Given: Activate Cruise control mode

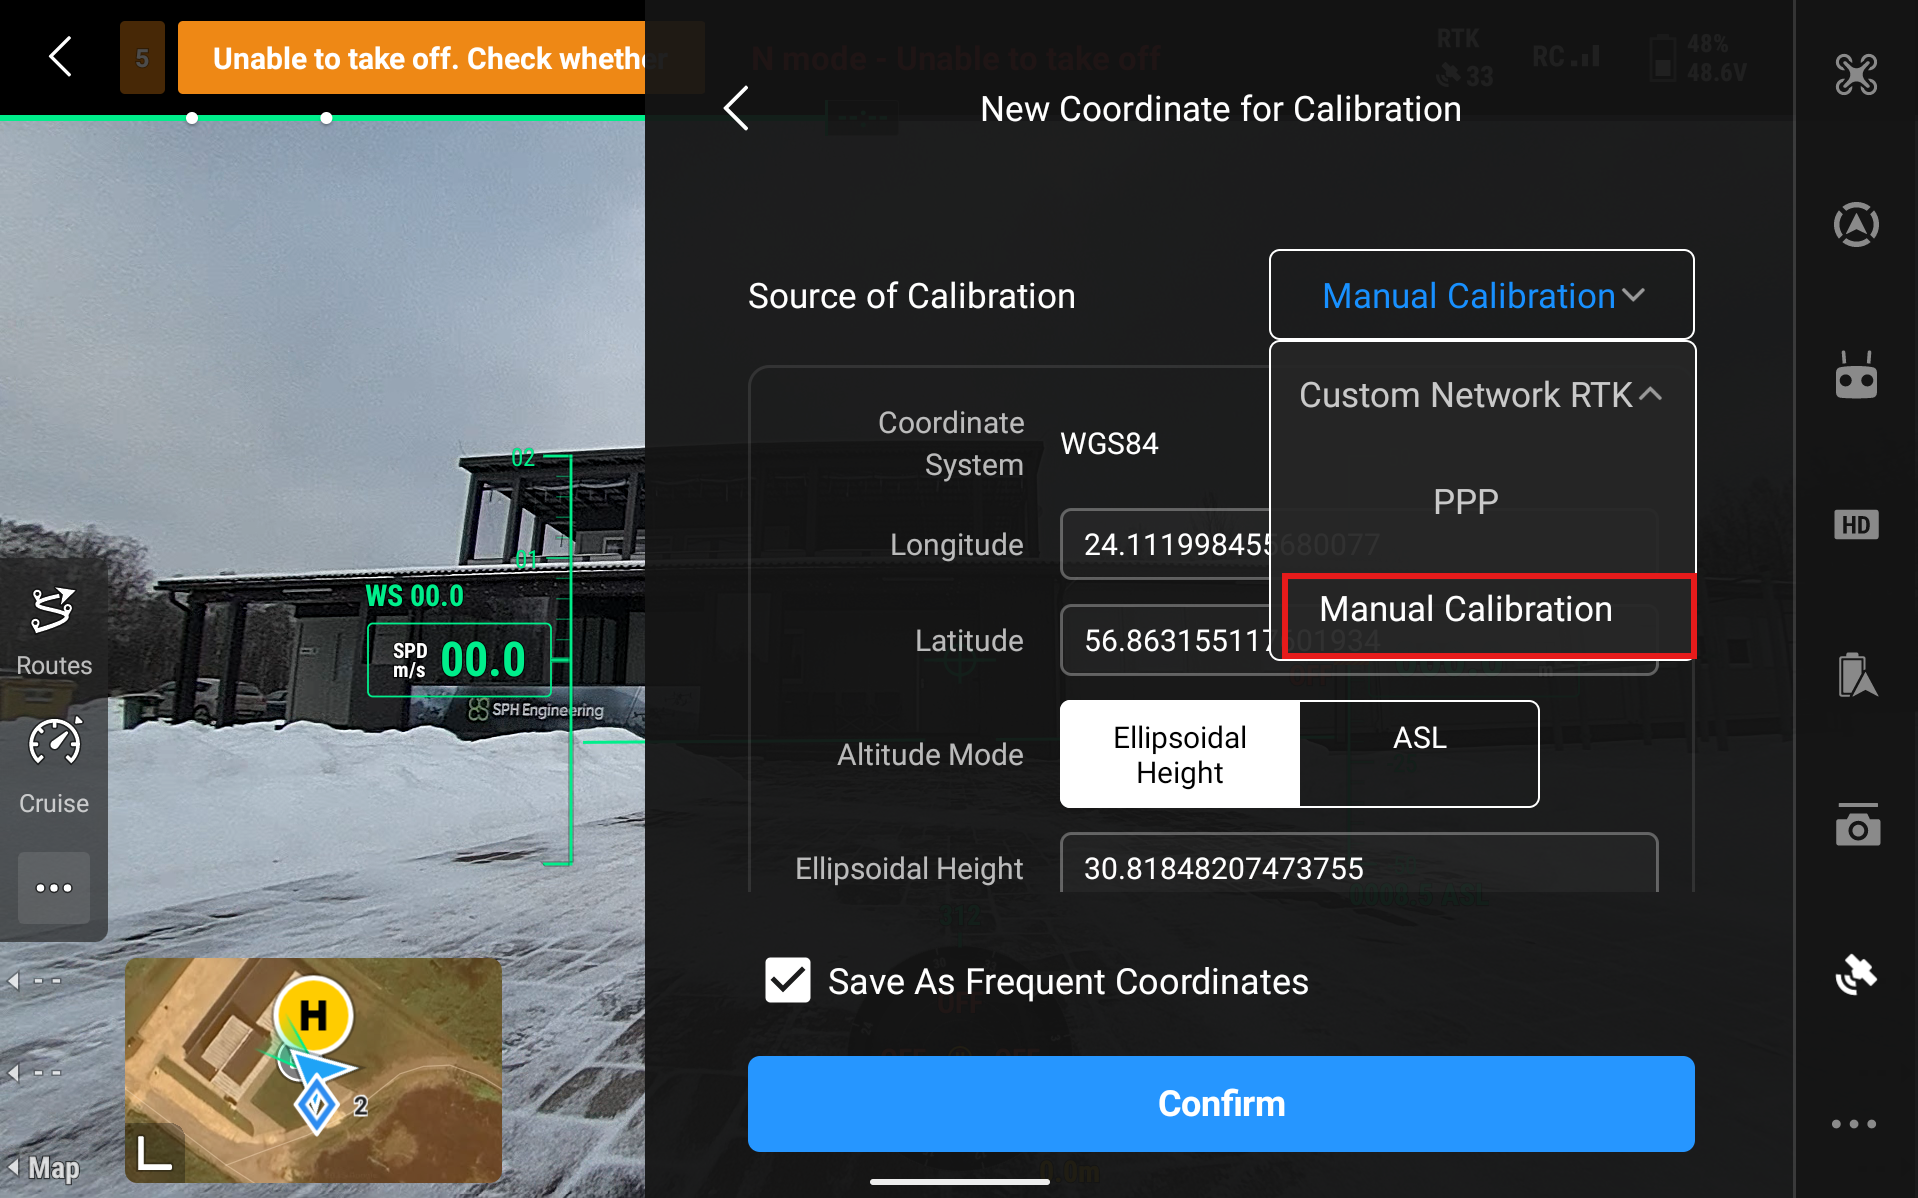Looking at the screenshot, I should (x=54, y=766).
